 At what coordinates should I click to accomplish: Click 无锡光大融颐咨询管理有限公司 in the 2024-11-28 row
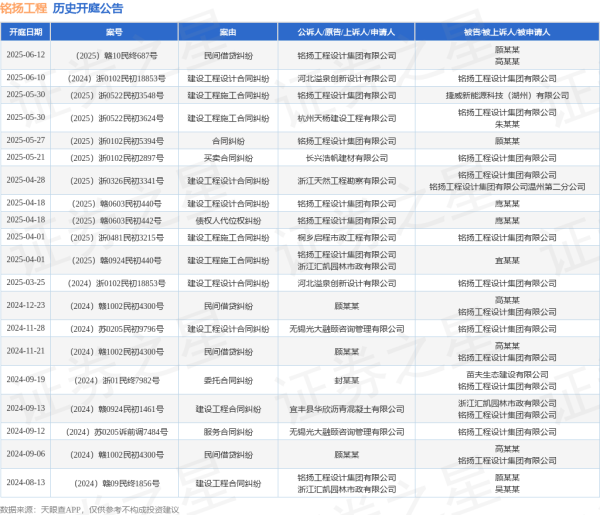[x=347, y=329]
